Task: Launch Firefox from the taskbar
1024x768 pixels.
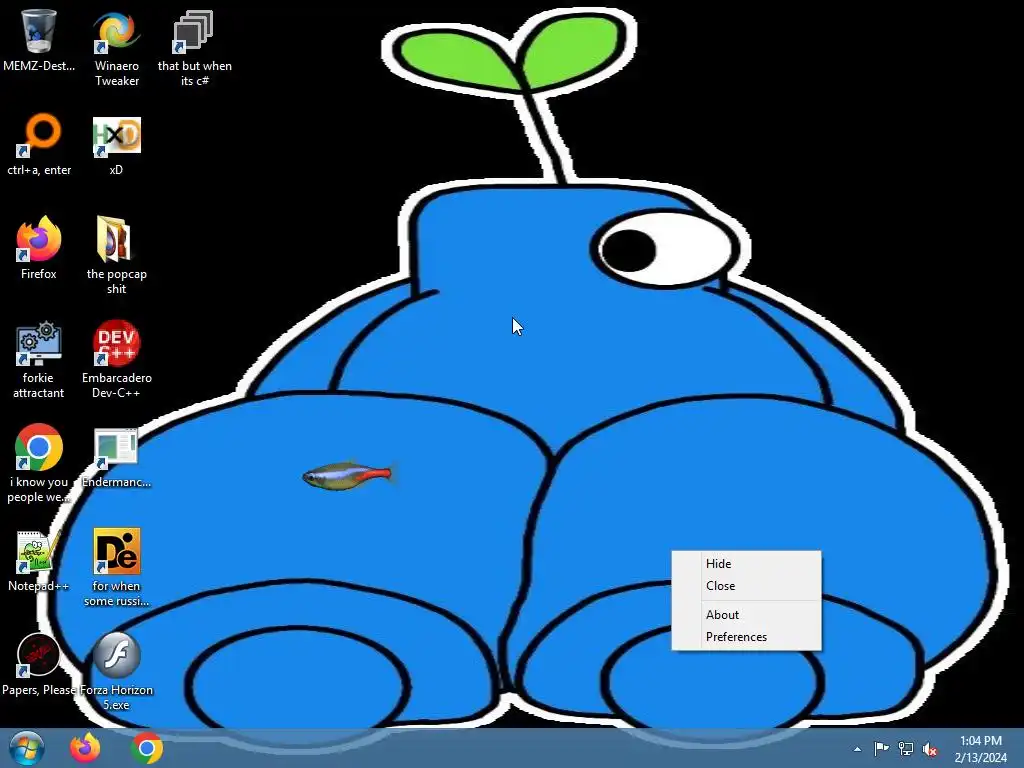Action: pyautogui.click(x=86, y=748)
